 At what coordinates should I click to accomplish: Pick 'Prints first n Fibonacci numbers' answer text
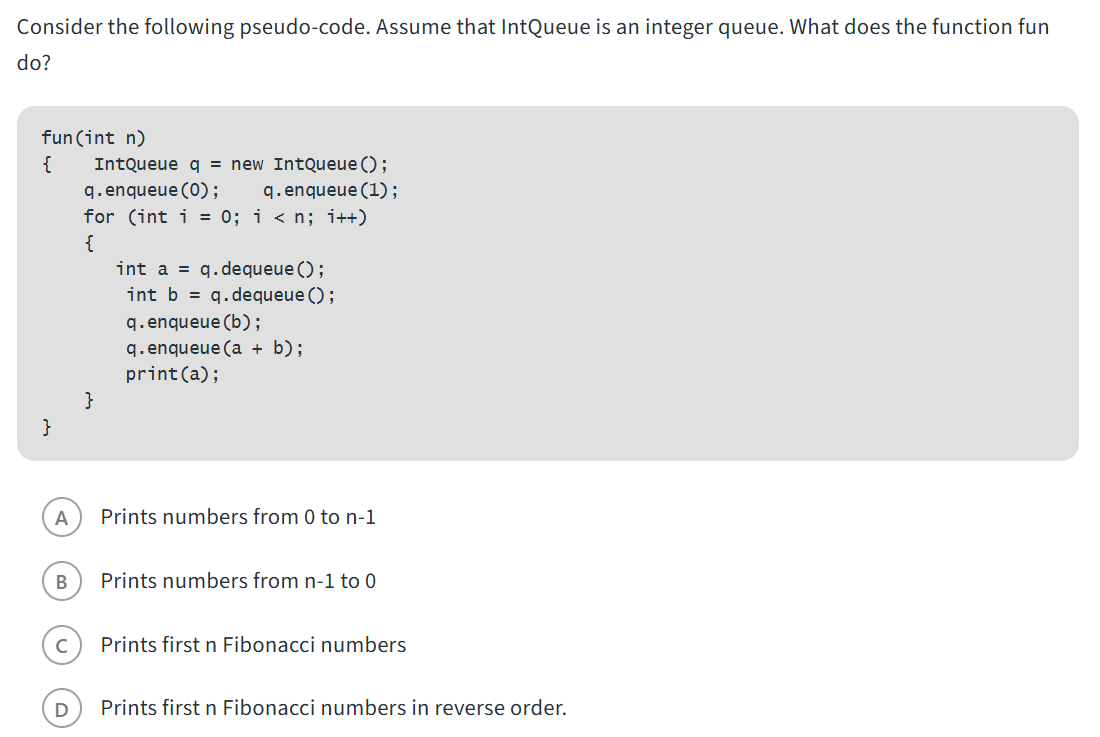(253, 645)
